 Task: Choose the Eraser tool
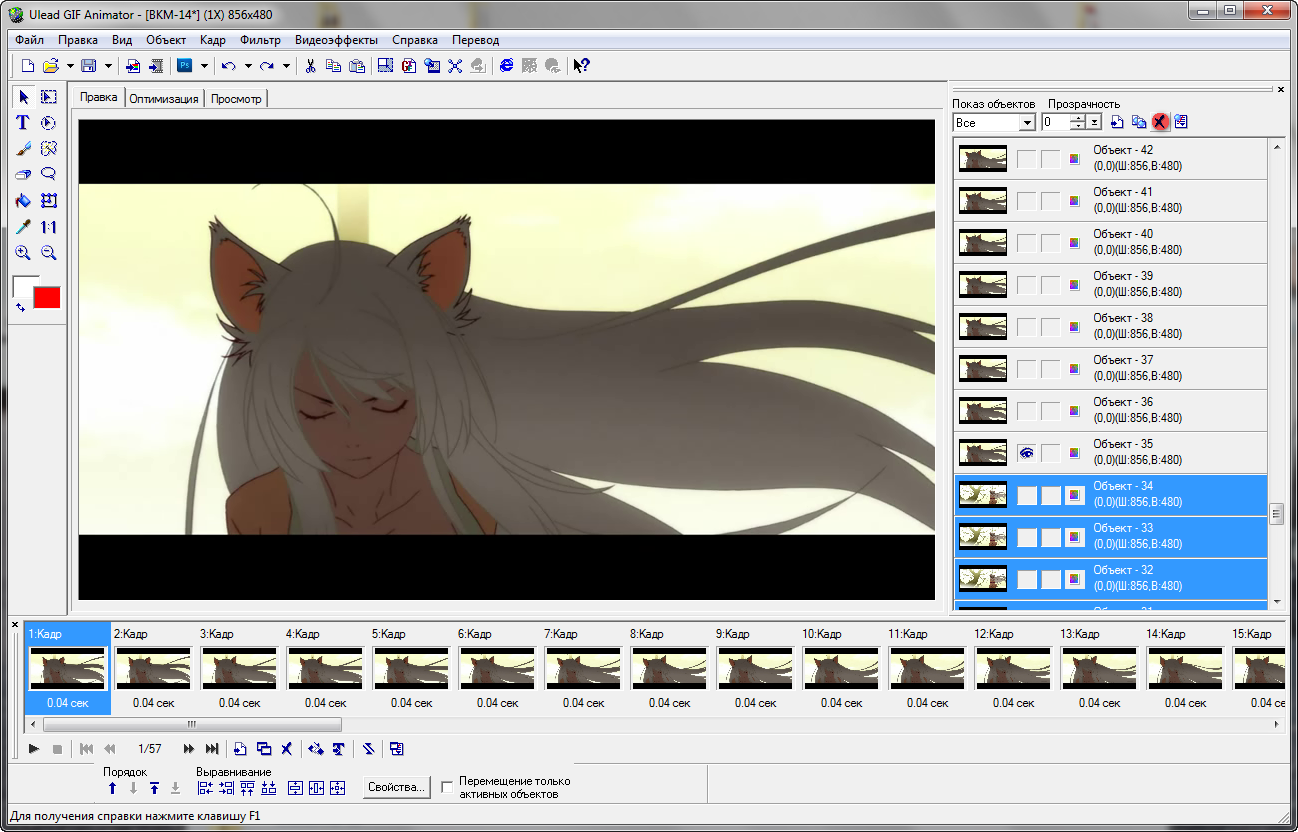(23, 175)
